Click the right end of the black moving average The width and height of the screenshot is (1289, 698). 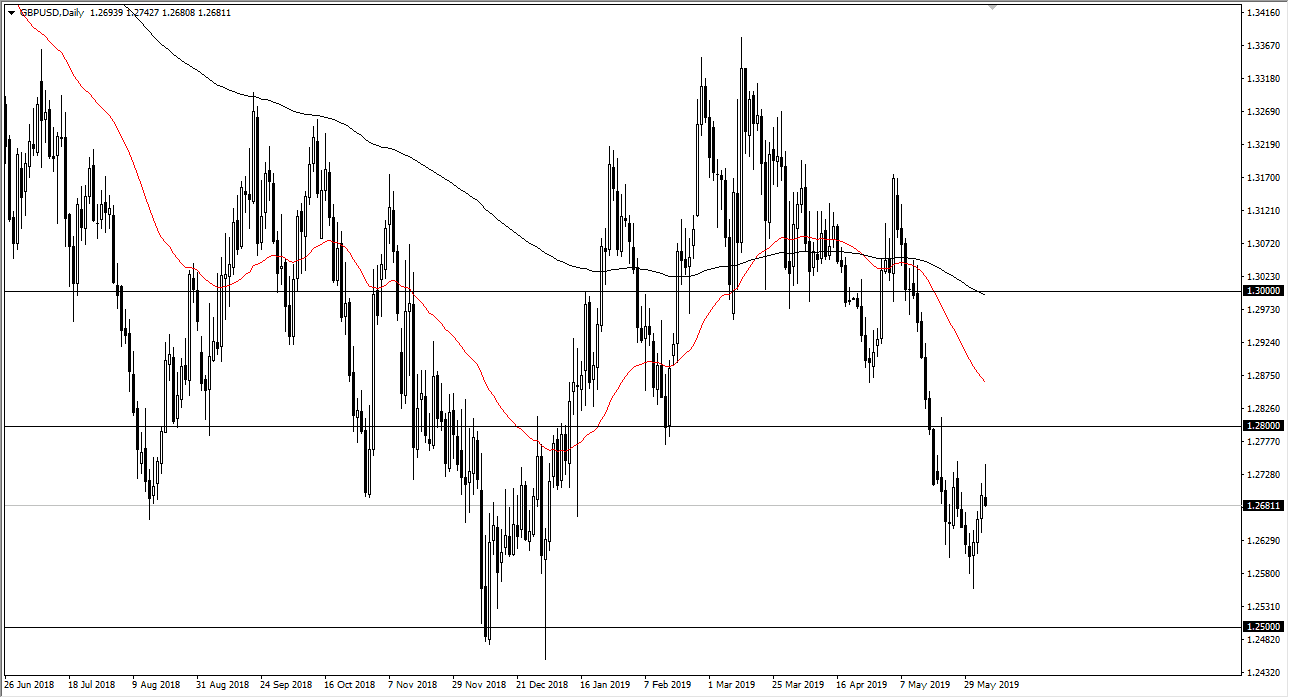tap(985, 294)
